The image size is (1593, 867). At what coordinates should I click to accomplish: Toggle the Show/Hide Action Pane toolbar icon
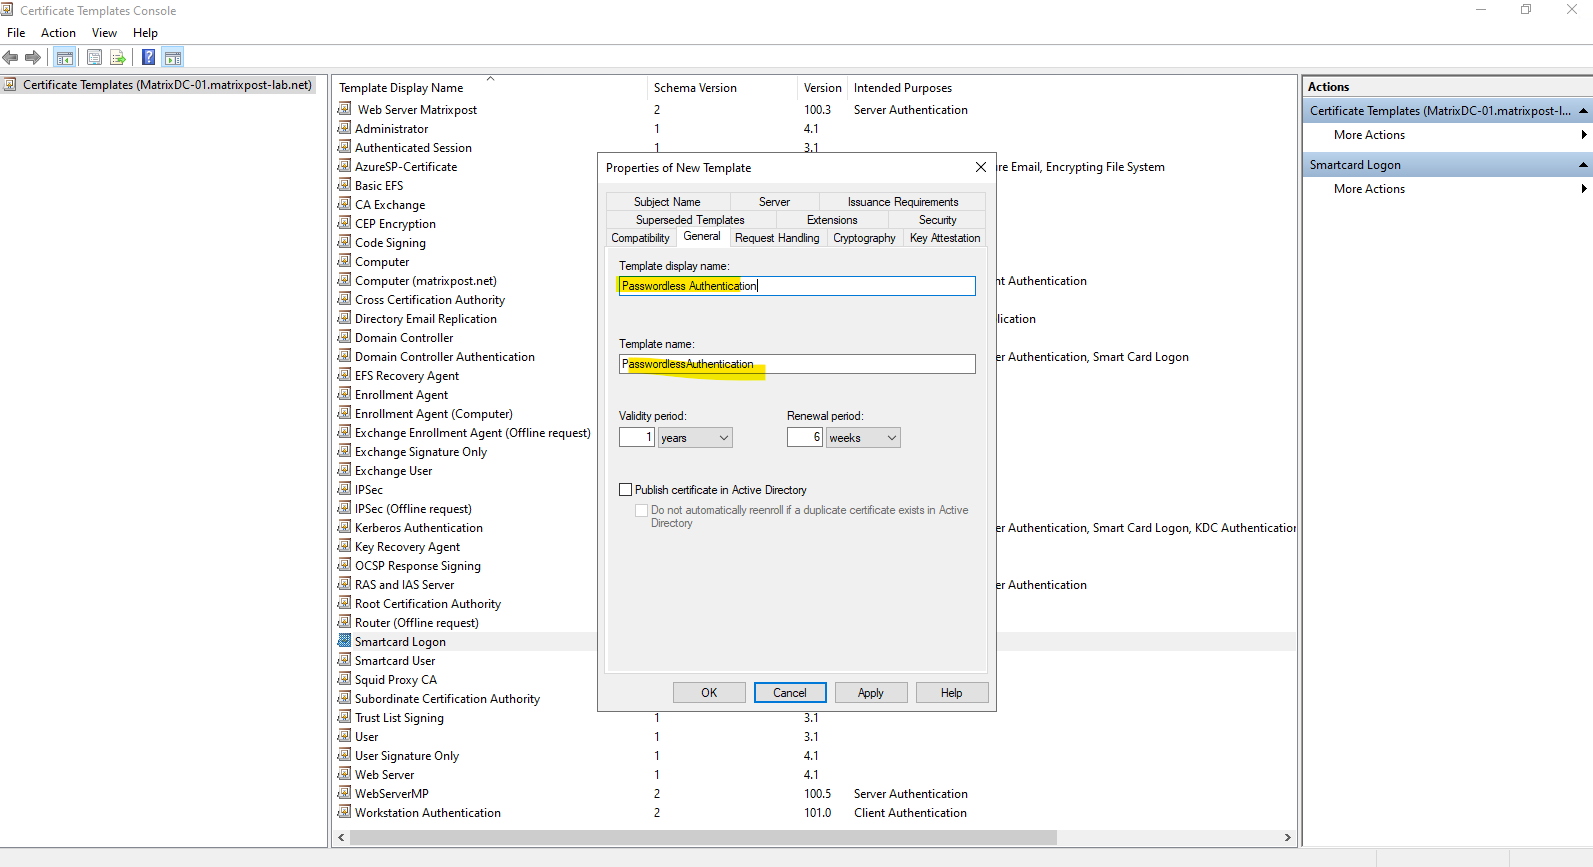point(173,57)
